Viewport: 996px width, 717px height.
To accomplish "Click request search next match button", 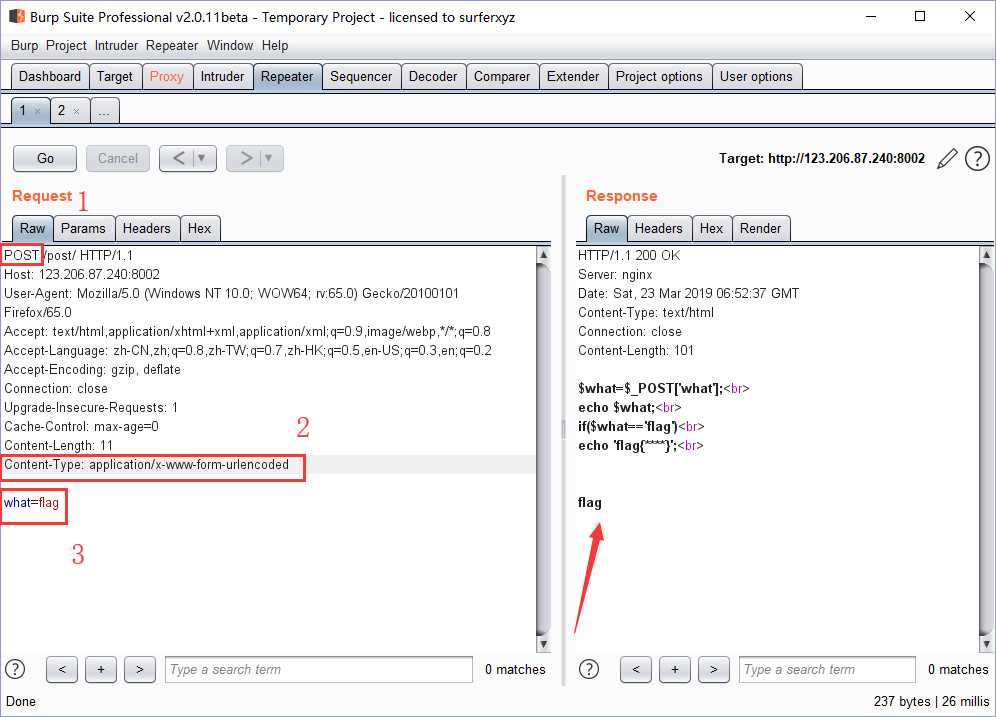I will tap(140, 669).
